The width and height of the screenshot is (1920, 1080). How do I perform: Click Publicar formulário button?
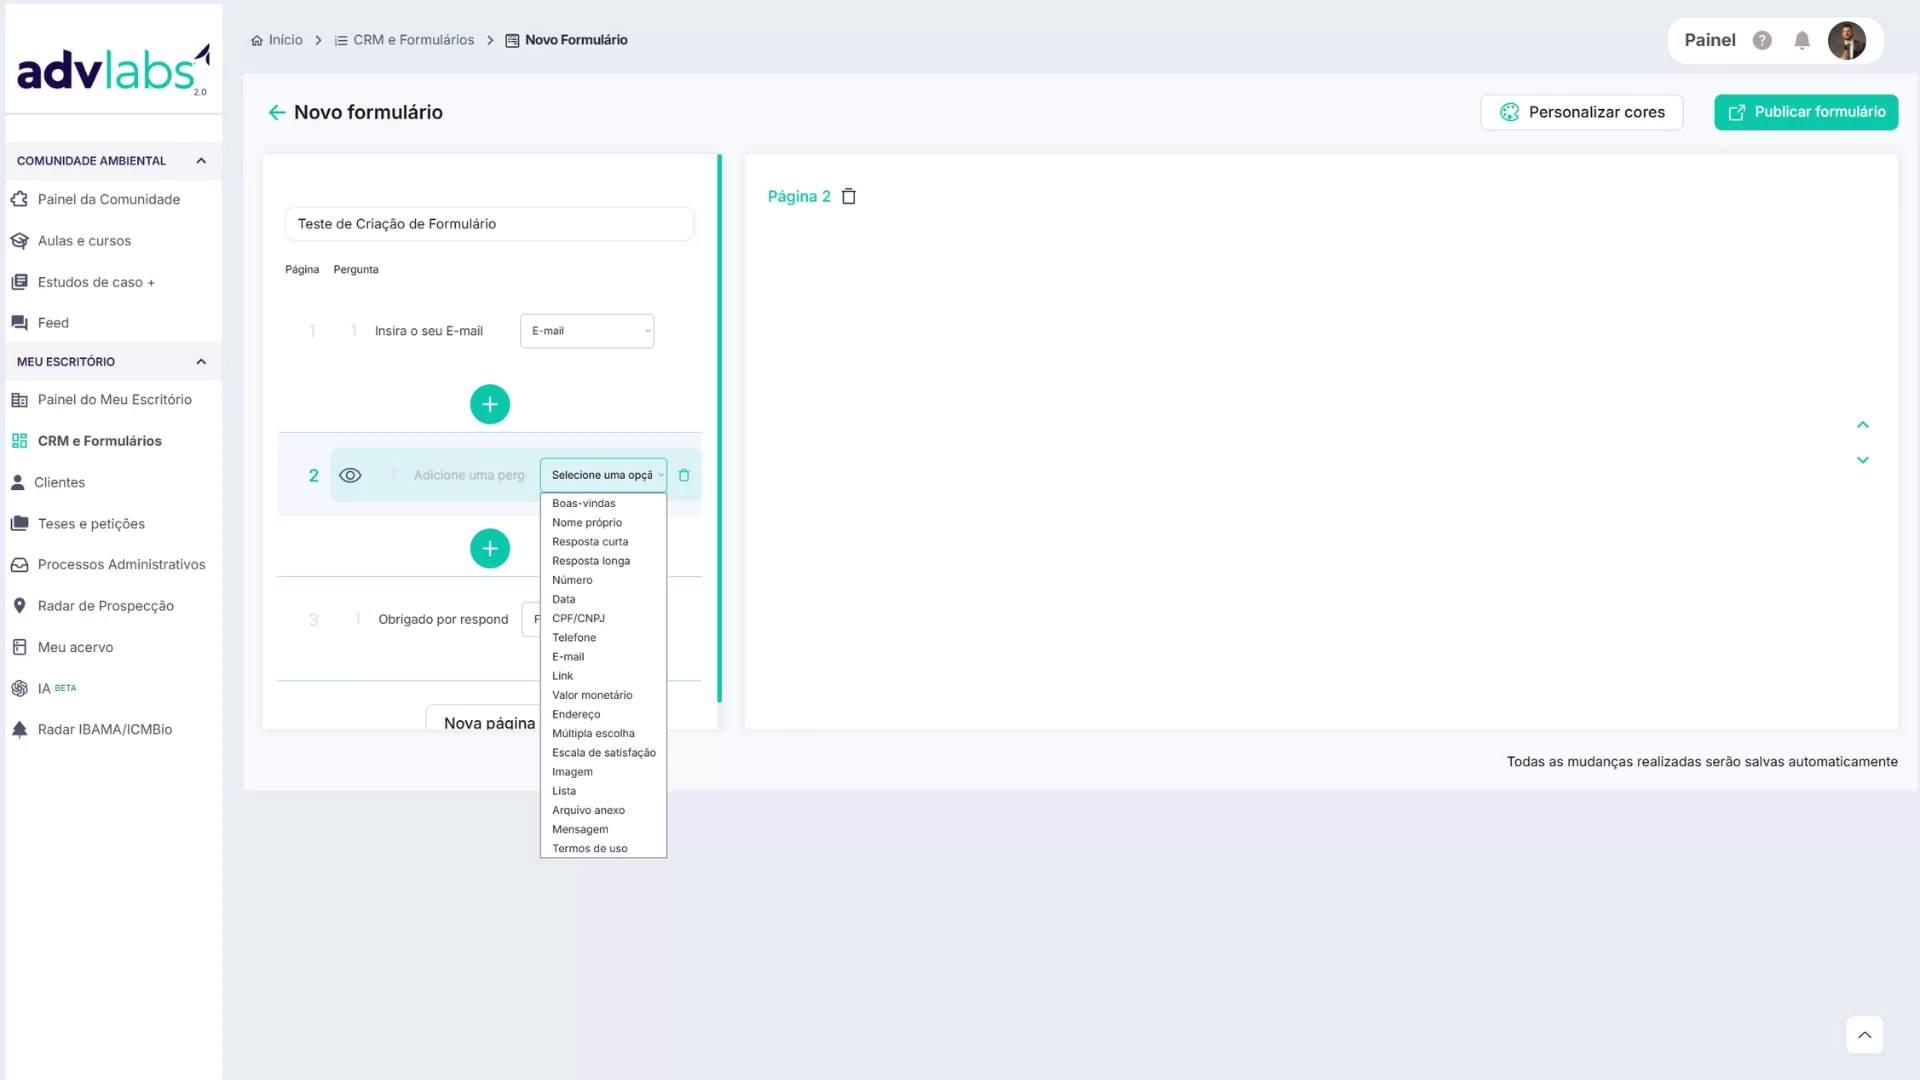pos(1805,113)
